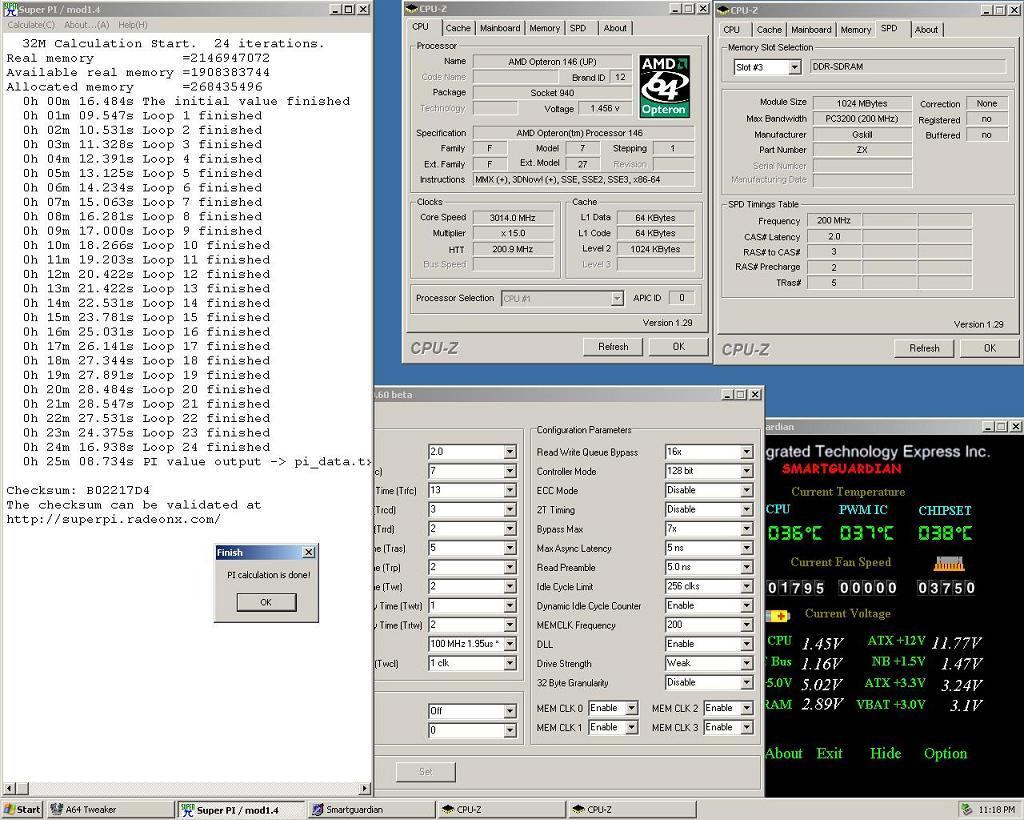Open the Calculate menu in Super PI
The width and height of the screenshot is (1024, 820).
(x=31, y=25)
